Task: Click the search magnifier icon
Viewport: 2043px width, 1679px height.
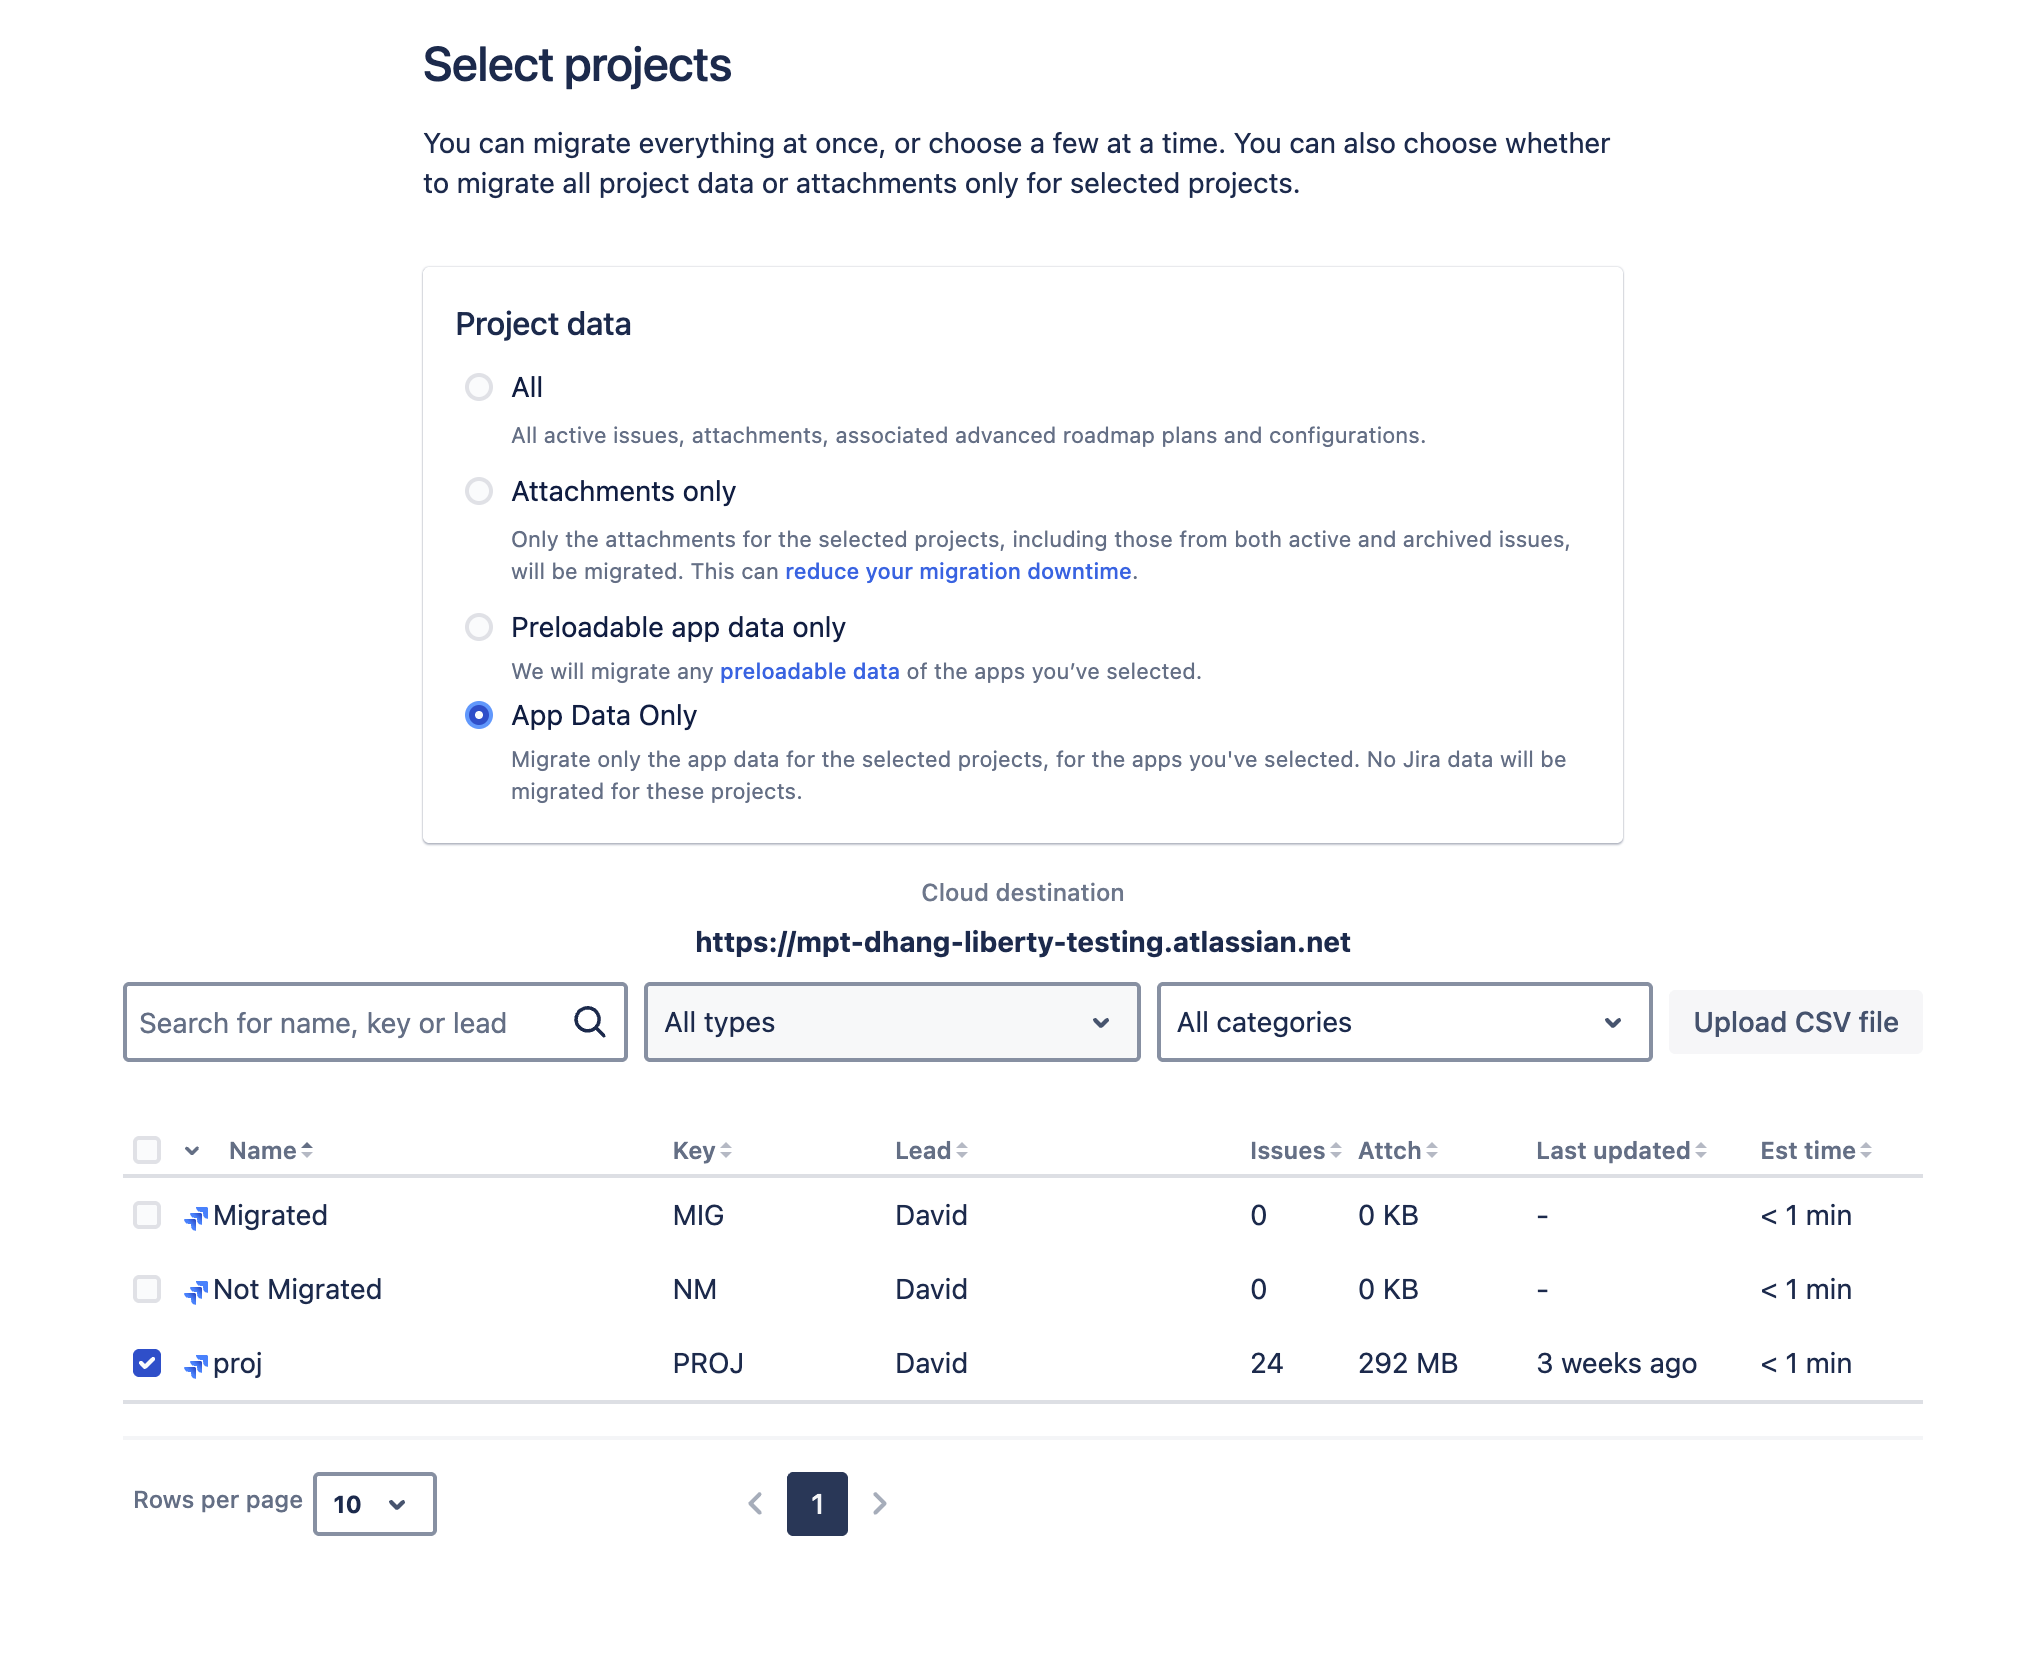Action: (x=589, y=1022)
